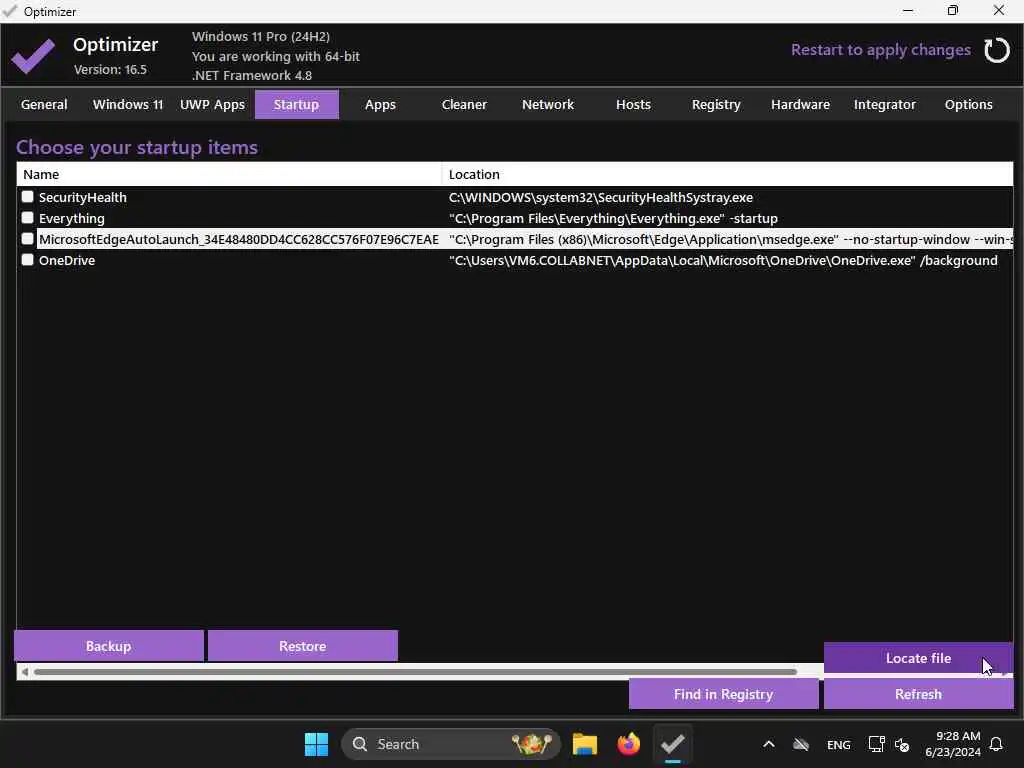The image size is (1024, 768).
Task: Click the Version: 16.5 label
Action: click(110, 69)
